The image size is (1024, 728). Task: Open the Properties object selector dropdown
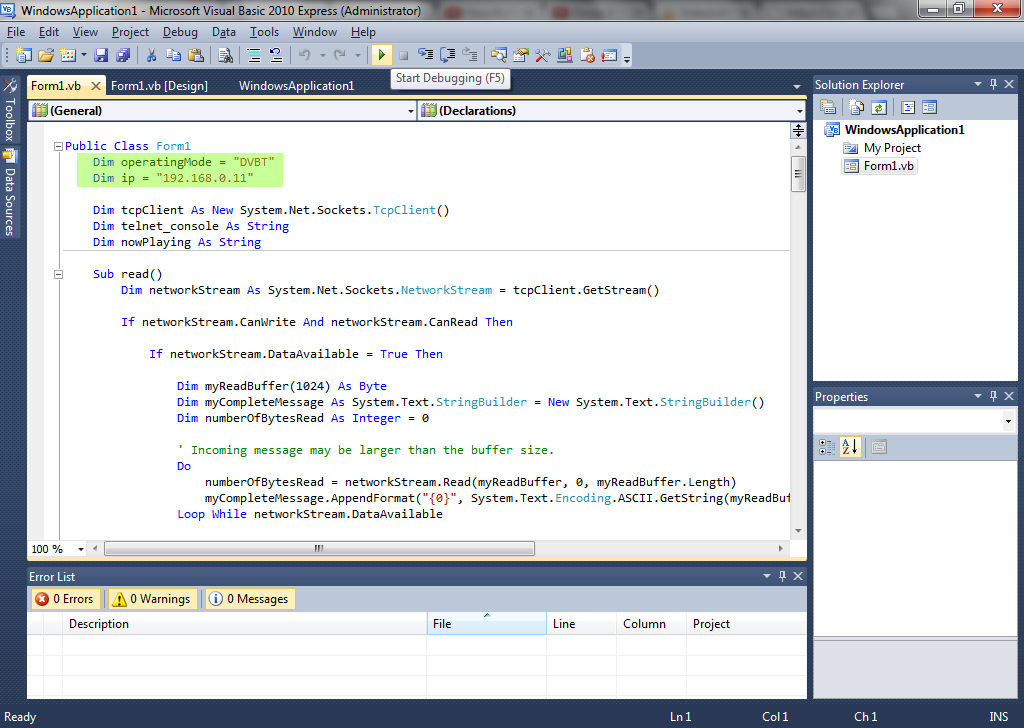pyautogui.click(x=1008, y=421)
